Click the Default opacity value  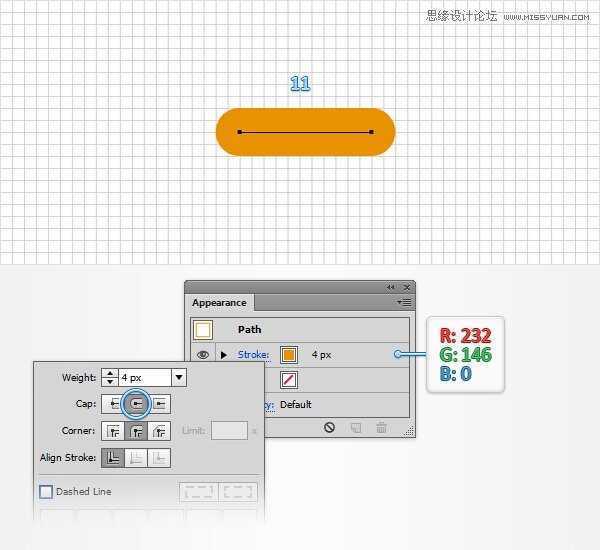[x=296, y=405]
